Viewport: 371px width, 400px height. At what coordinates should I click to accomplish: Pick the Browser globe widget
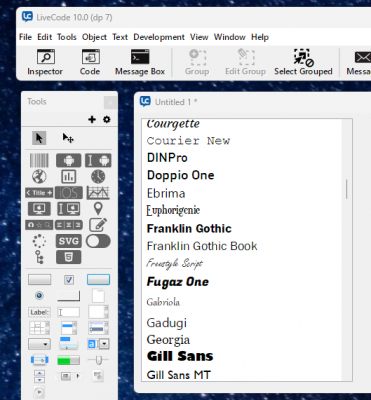pos(39,177)
